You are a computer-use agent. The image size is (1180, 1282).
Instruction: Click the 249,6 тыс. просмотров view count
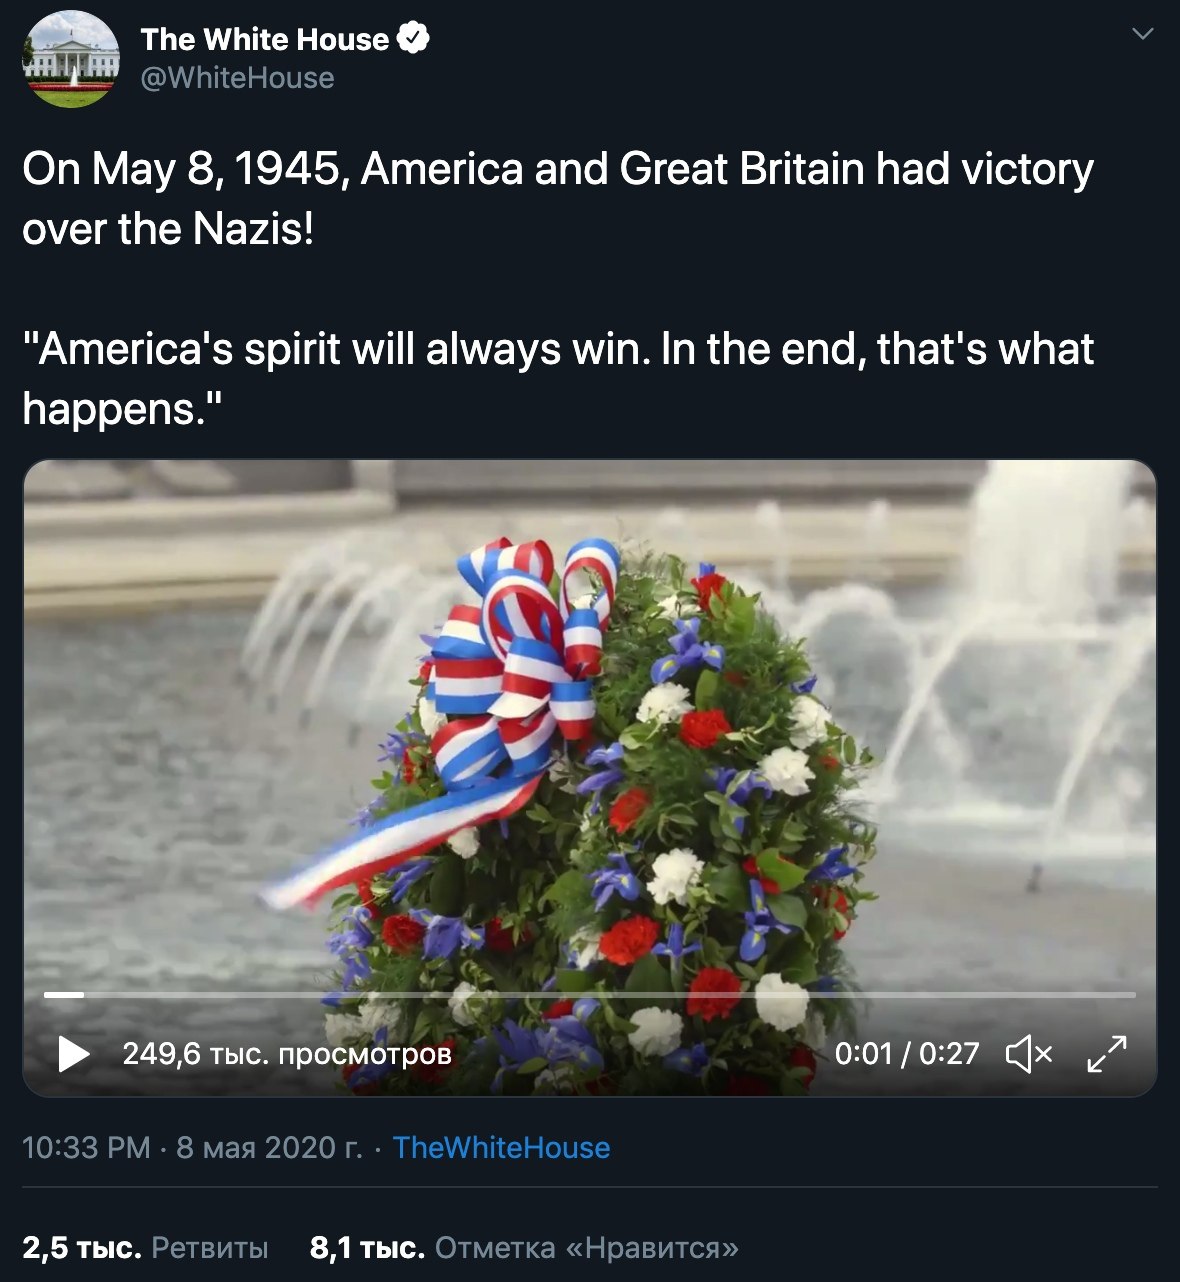(287, 1054)
